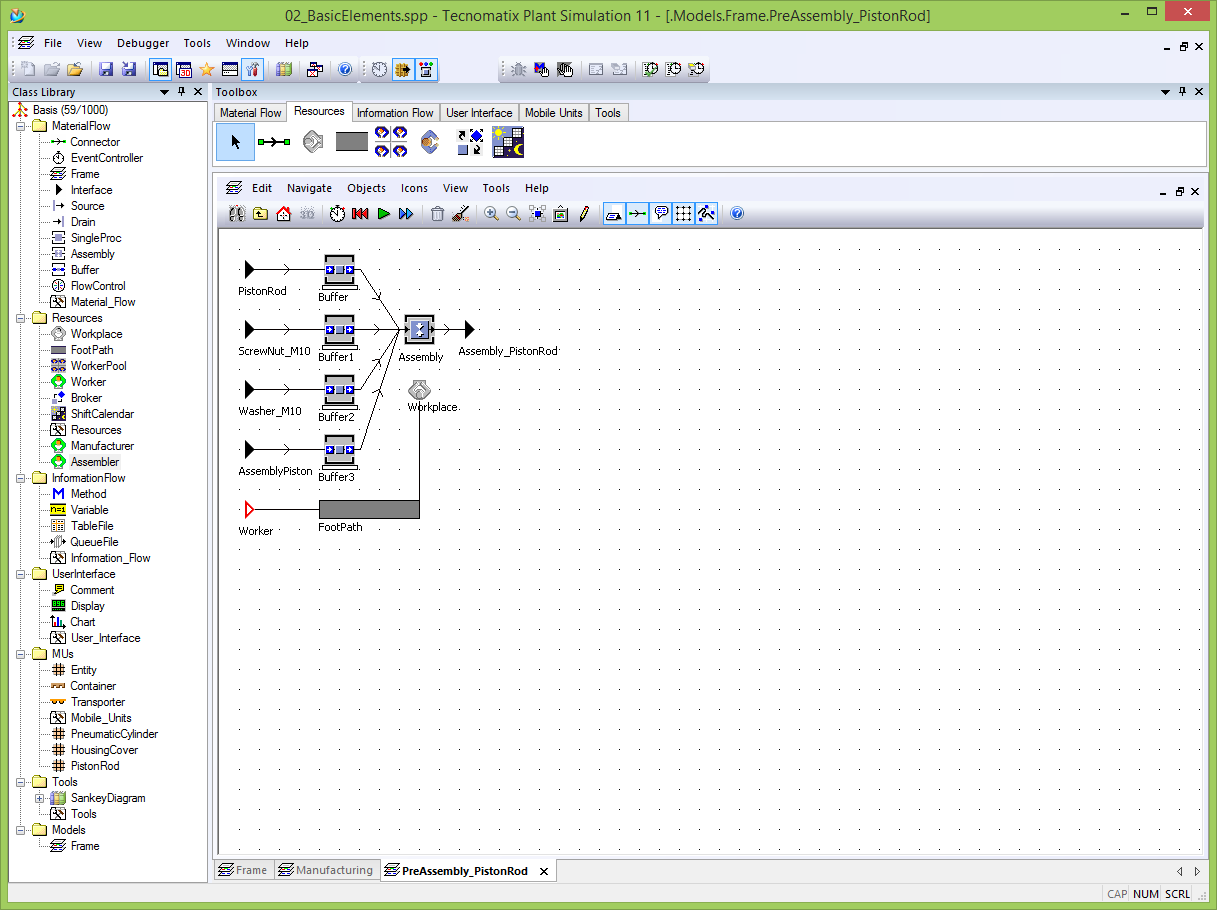Click the red Worker source on the frame
1217x910 pixels.
250,509
